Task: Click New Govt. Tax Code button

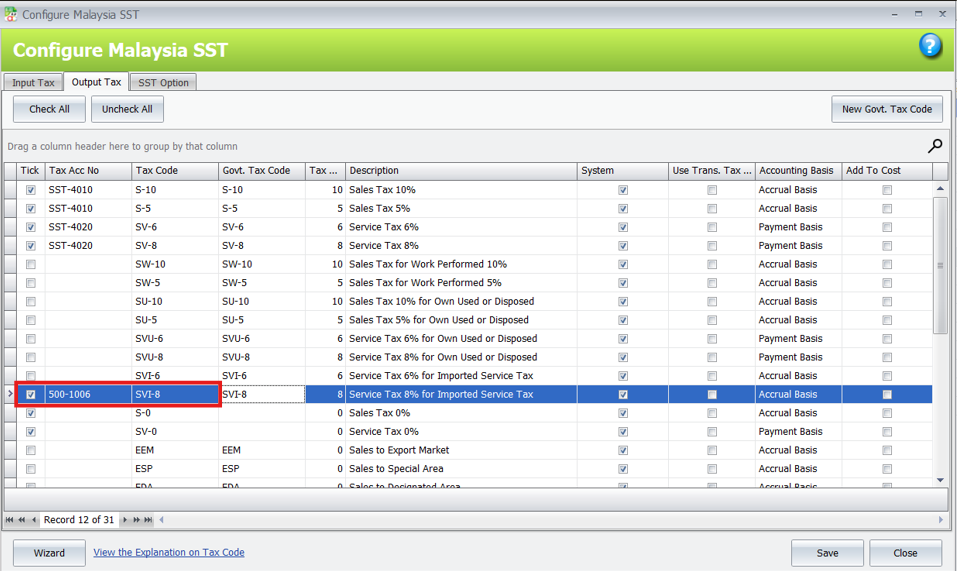Action: pyautogui.click(x=887, y=109)
